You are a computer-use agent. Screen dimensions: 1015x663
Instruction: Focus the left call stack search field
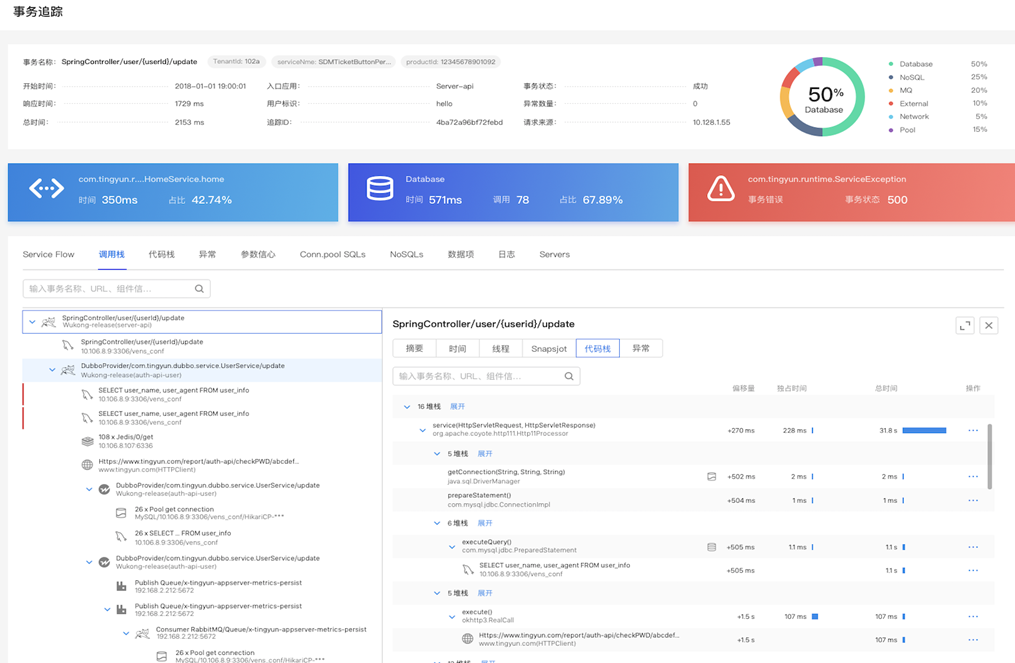pyautogui.click(x=117, y=289)
